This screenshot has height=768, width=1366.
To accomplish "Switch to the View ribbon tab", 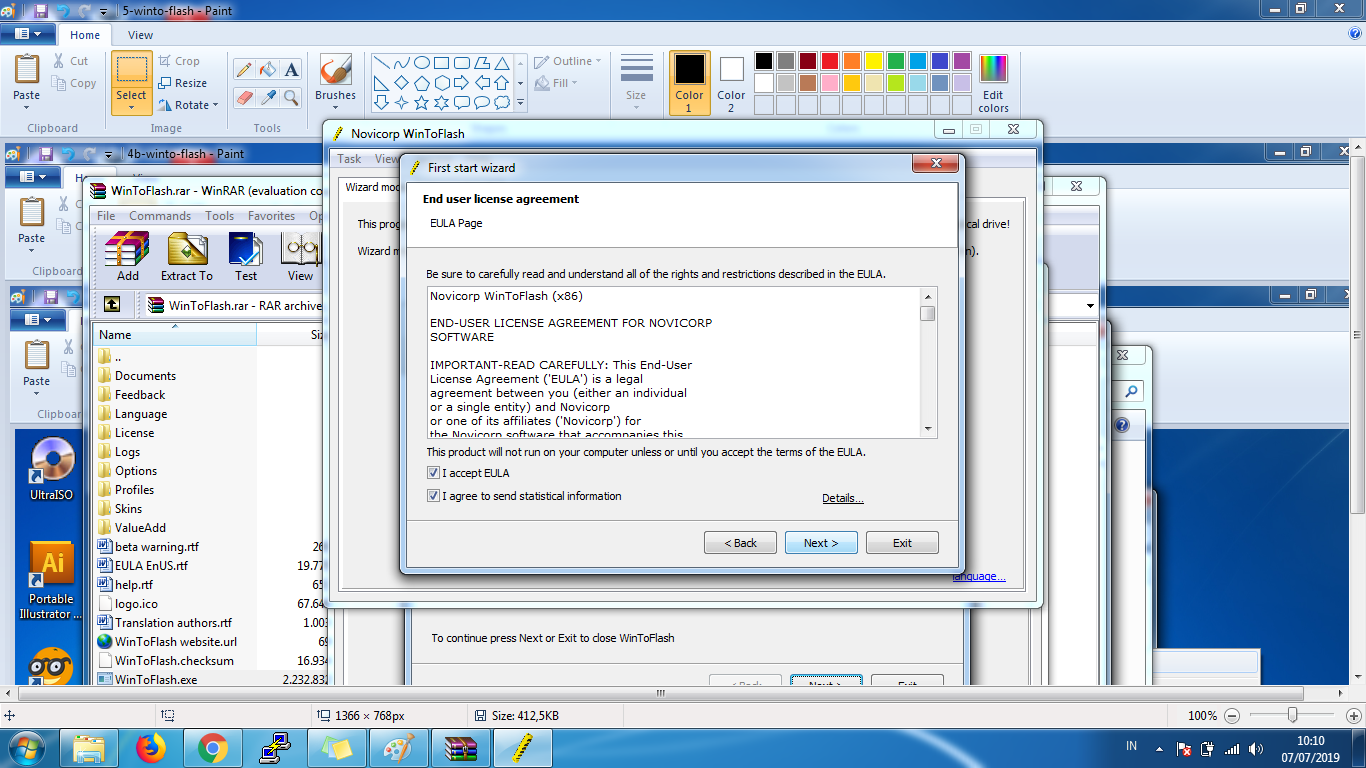I will click(x=141, y=35).
